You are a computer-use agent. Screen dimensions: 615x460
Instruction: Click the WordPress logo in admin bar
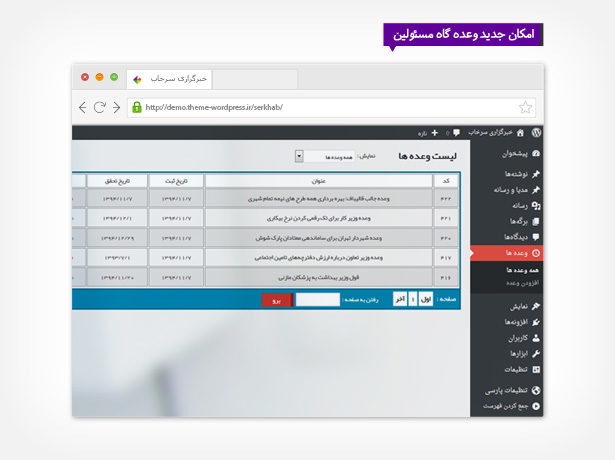pyautogui.click(x=536, y=132)
